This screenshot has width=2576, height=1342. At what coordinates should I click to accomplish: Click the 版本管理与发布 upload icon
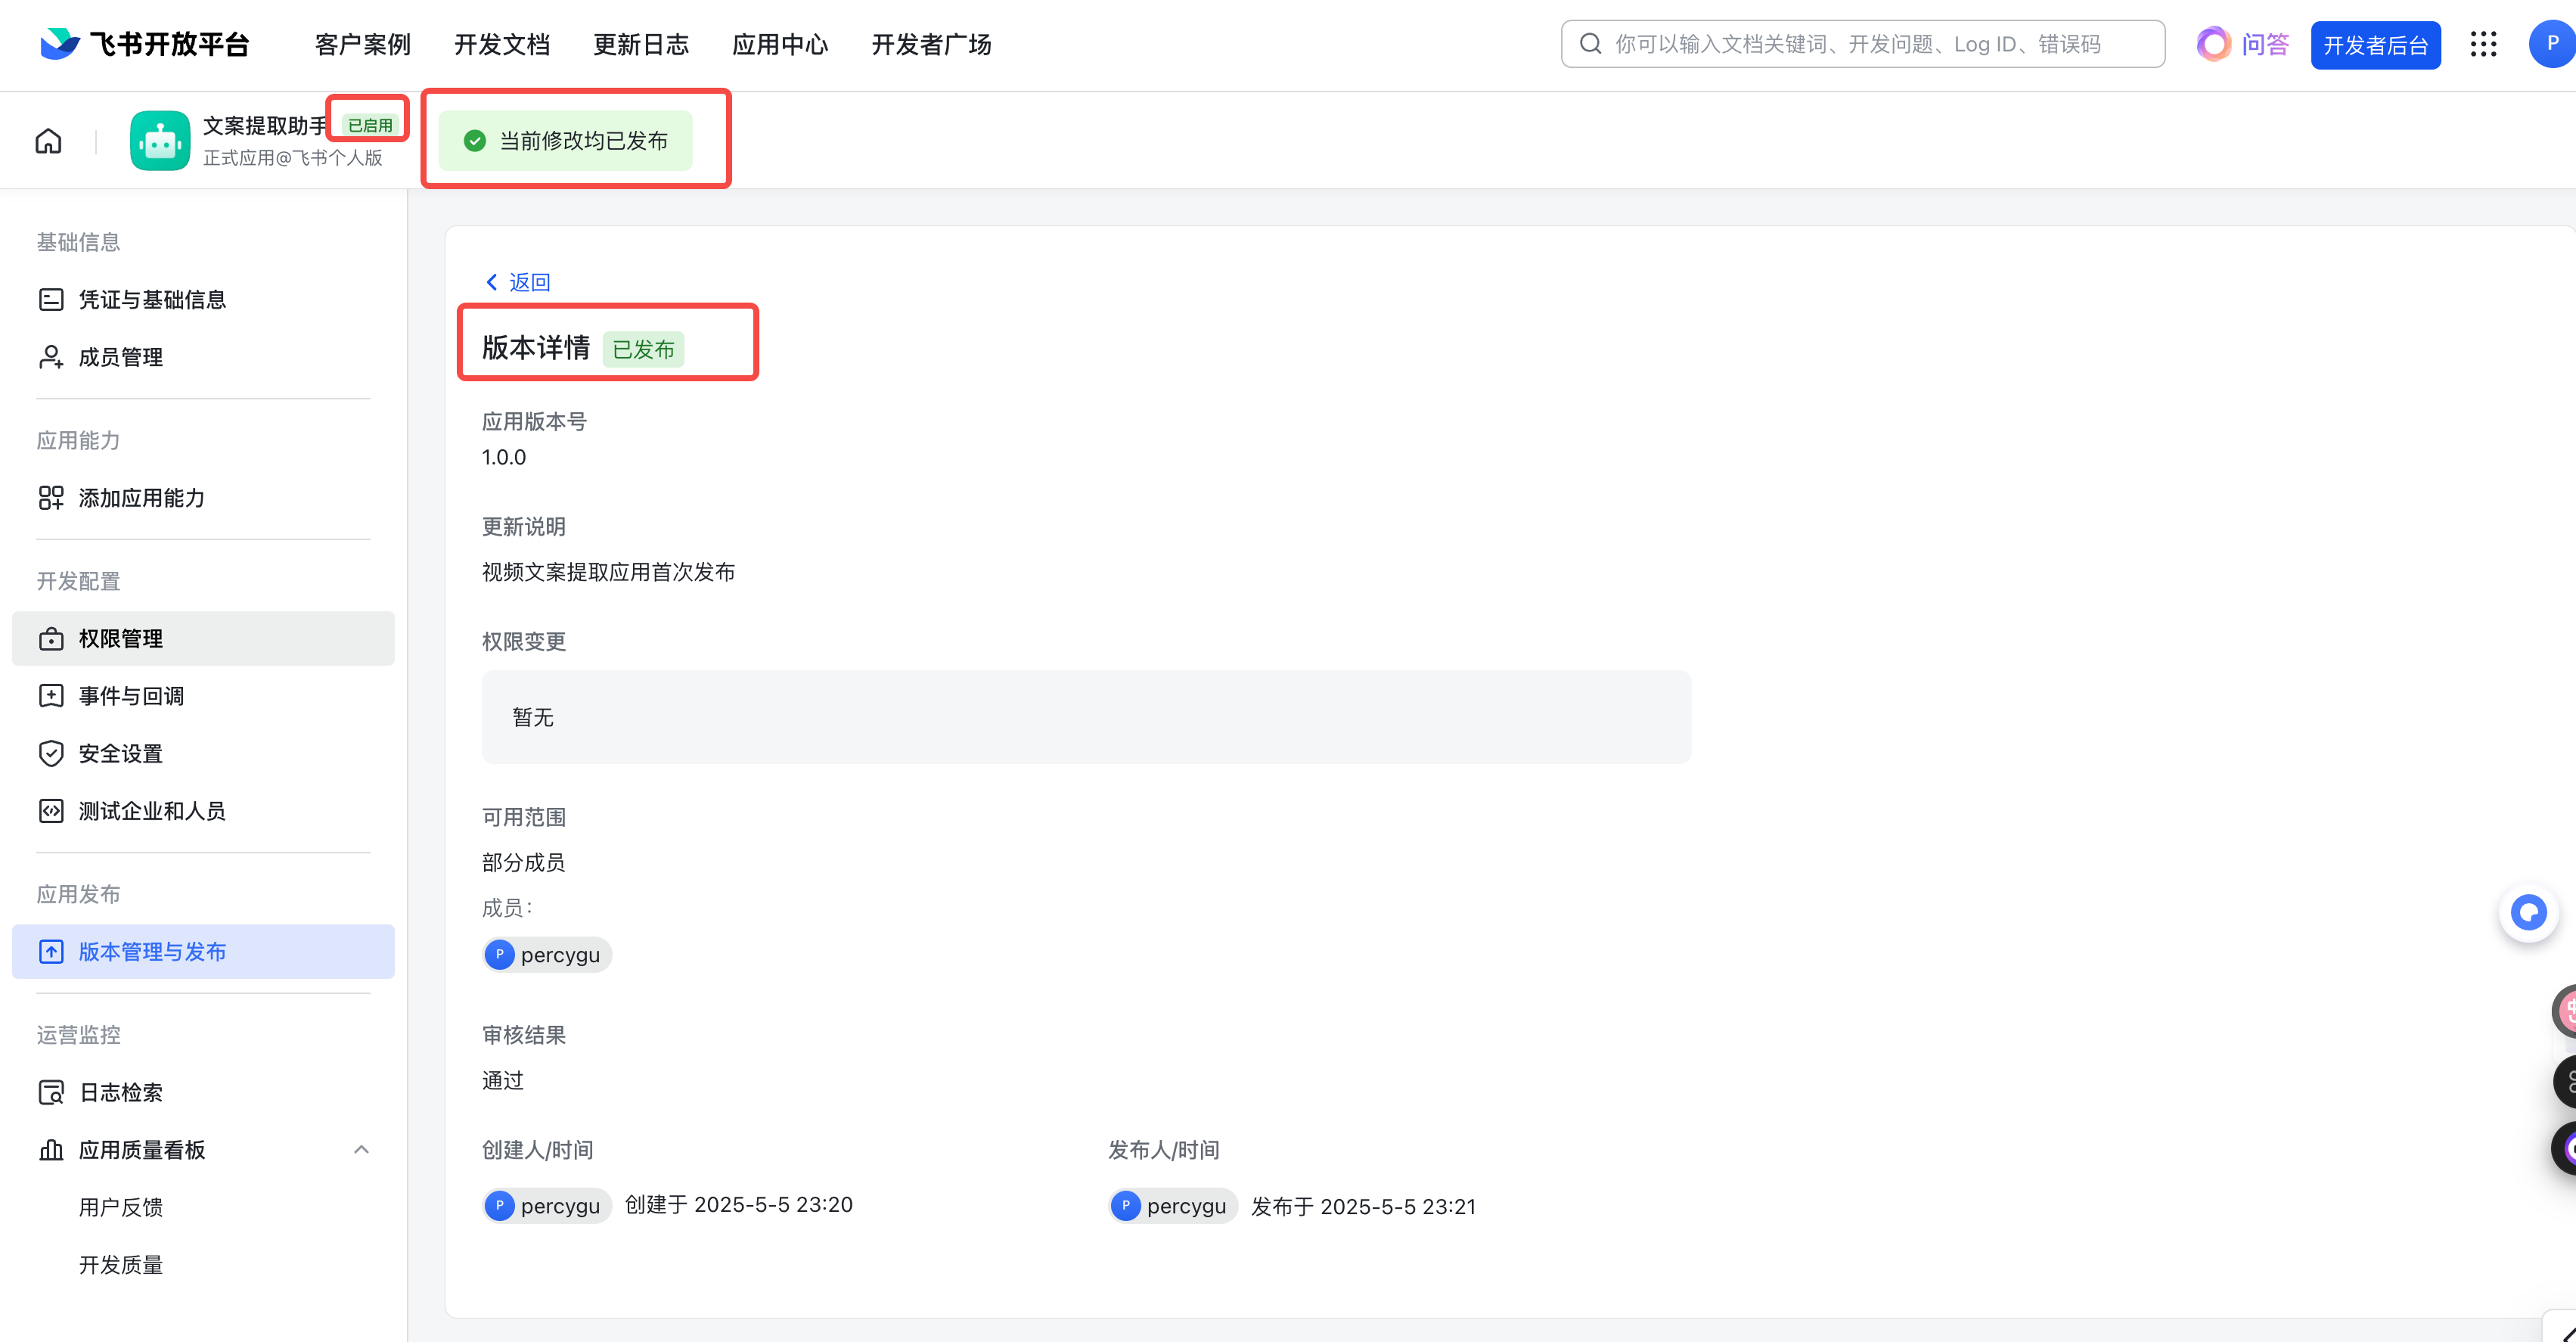coord(51,951)
